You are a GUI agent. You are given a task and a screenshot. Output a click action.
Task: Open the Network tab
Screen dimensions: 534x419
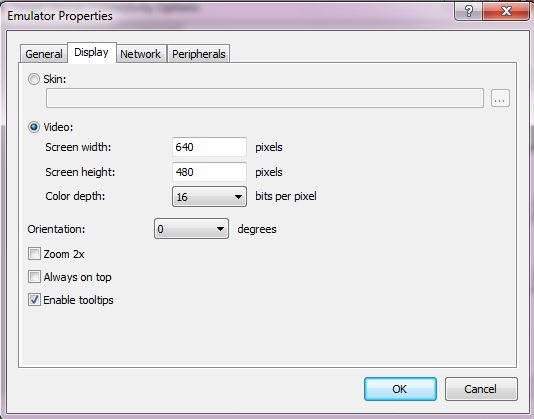click(140, 54)
